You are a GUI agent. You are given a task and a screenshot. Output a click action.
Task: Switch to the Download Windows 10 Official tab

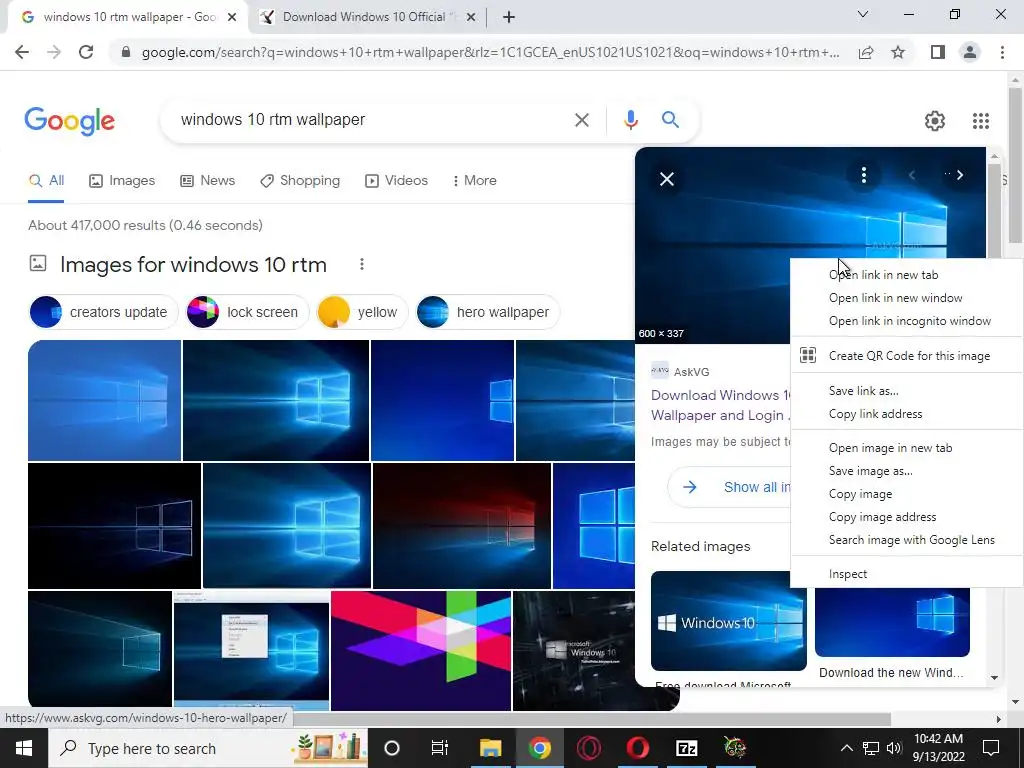[369, 17]
